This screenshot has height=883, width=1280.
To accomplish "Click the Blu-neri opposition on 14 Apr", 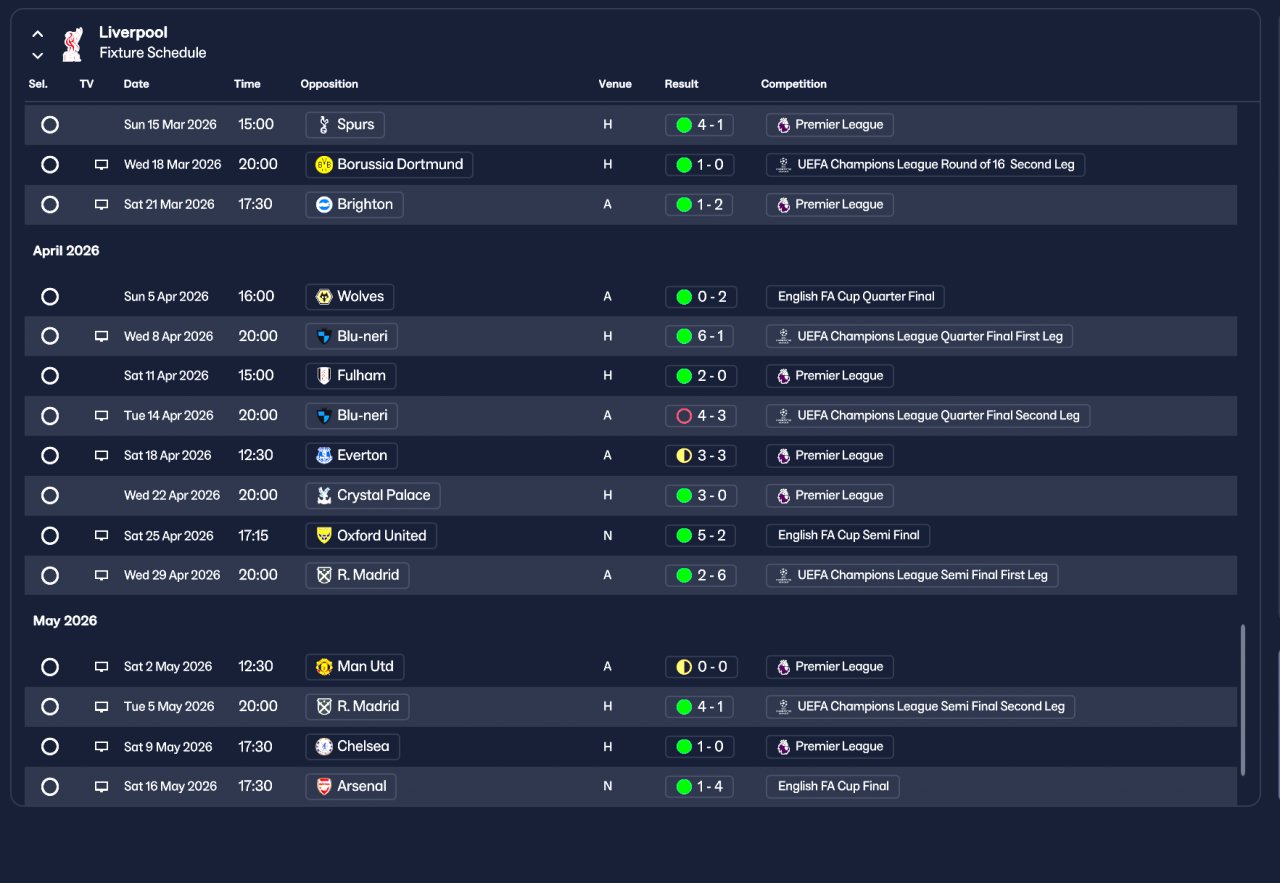I will pos(351,416).
